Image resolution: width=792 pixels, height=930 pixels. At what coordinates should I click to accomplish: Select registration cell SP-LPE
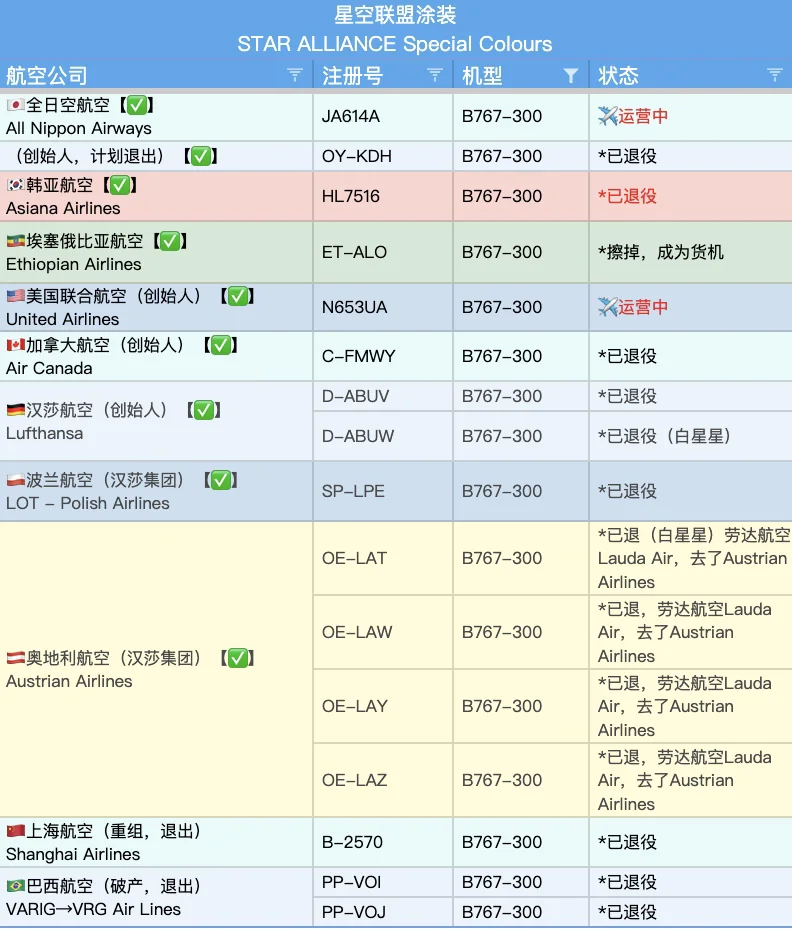[383, 491]
